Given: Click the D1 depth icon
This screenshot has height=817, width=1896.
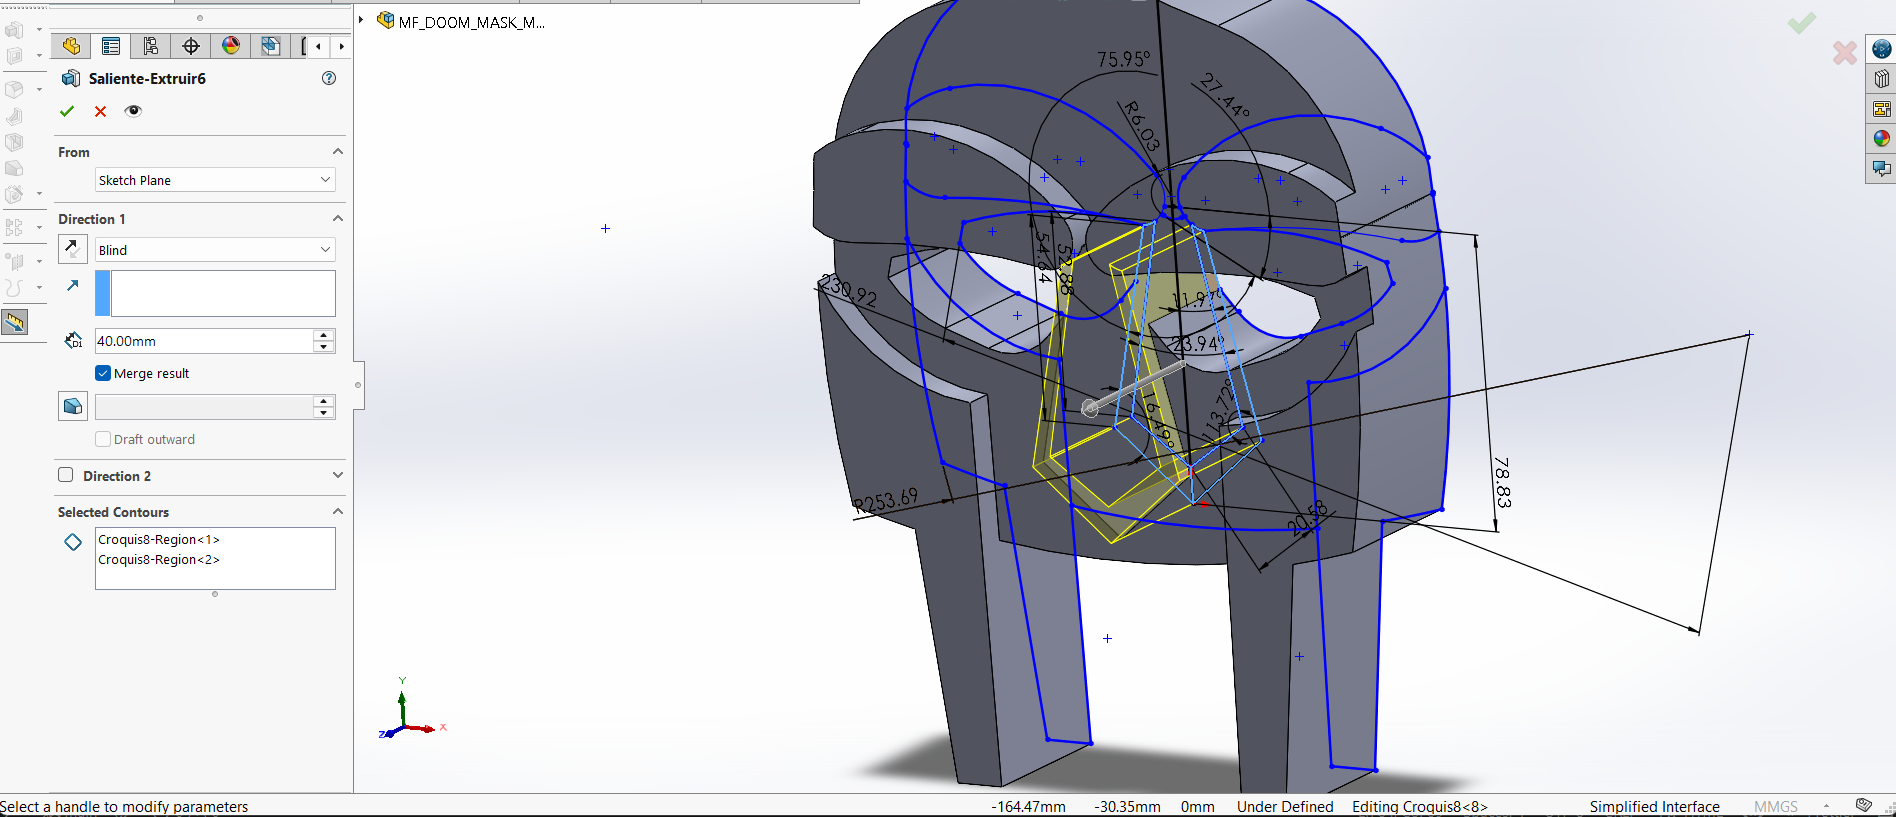Looking at the screenshot, I should pyautogui.click(x=73, y=341).
